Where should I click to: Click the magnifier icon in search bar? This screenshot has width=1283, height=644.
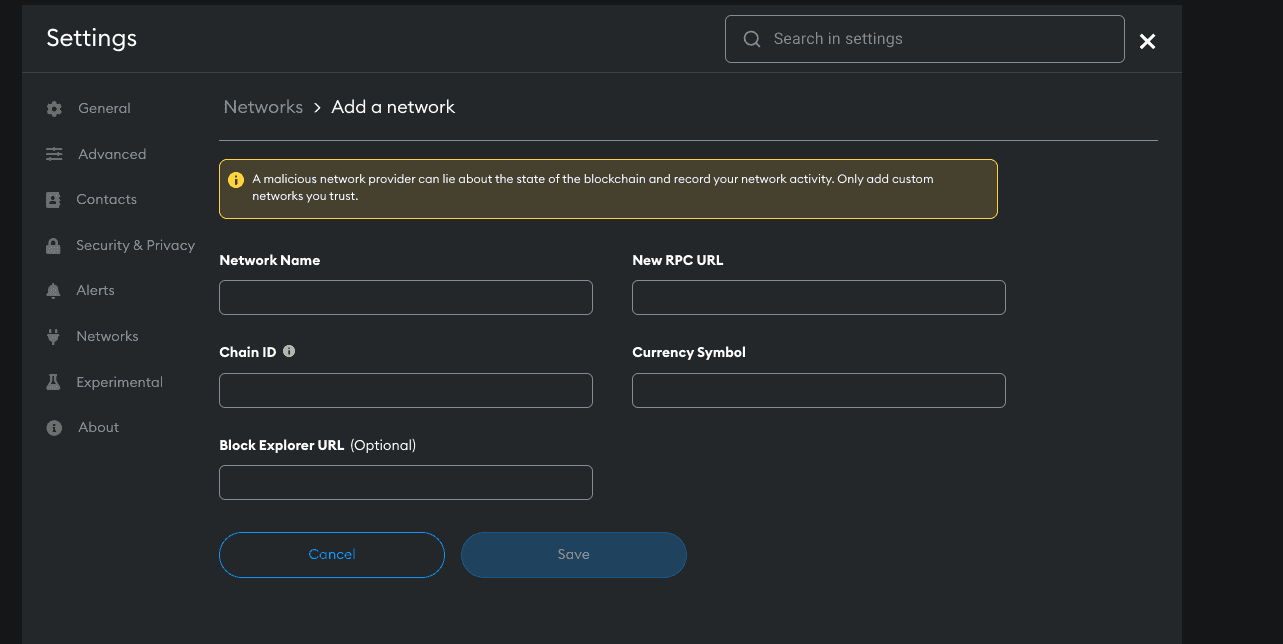point(752,39)
